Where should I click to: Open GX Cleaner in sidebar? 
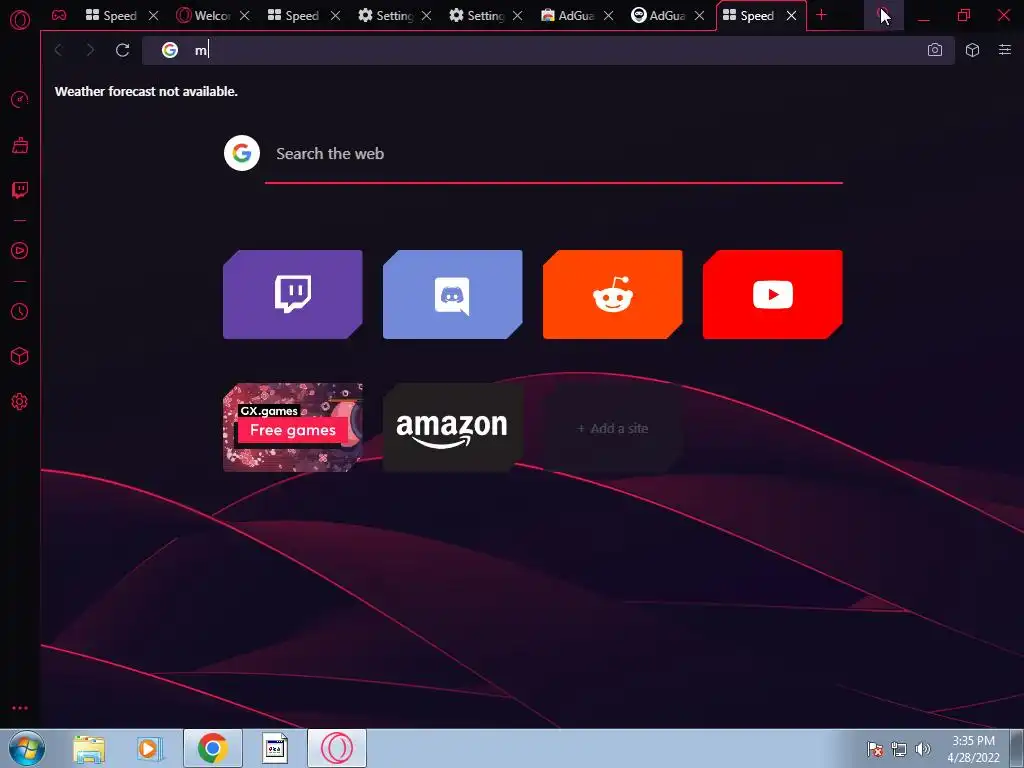20,145
